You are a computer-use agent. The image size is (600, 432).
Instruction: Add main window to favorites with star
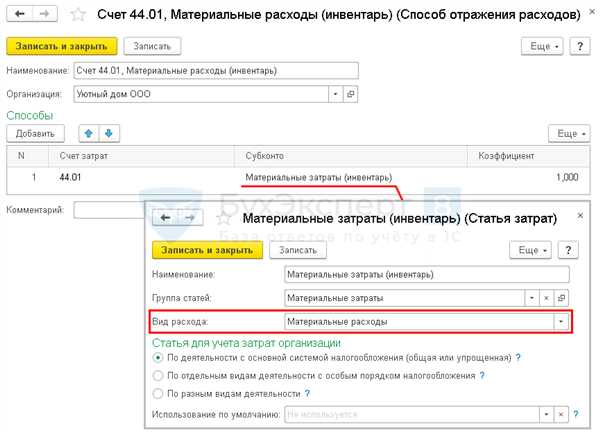(x=78, y=15)
